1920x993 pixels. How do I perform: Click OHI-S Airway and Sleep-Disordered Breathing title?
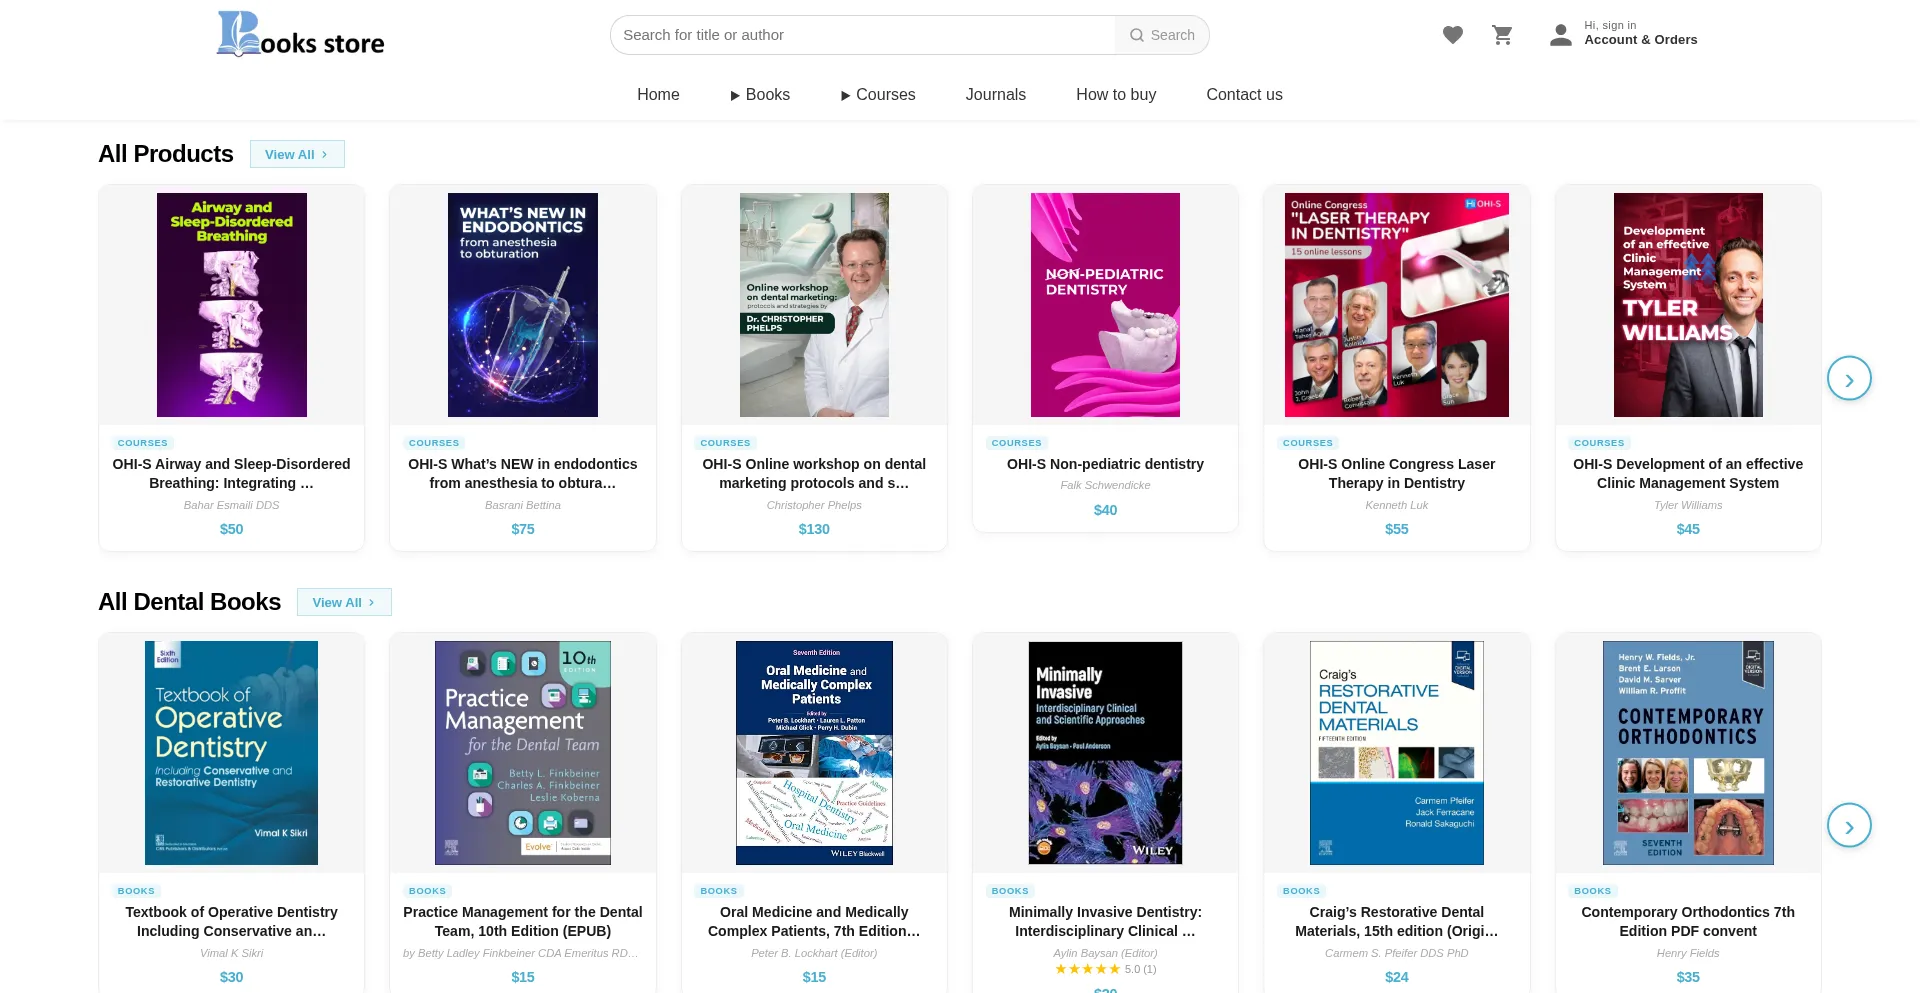[x=232, y=473]
